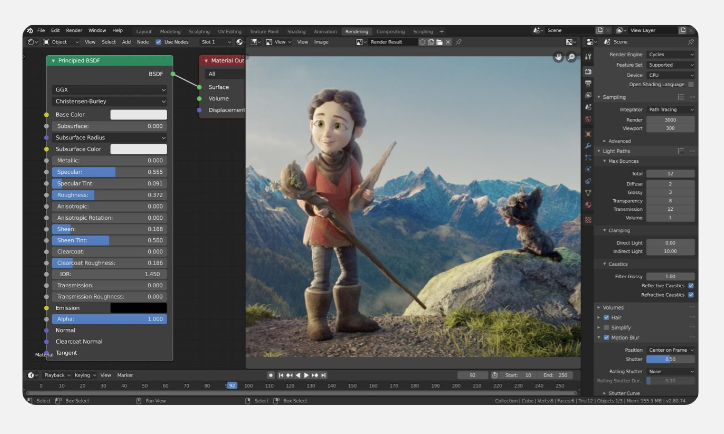Open the Feature Set dropdown
The image size is (724, 434).
tap(670, 65)
